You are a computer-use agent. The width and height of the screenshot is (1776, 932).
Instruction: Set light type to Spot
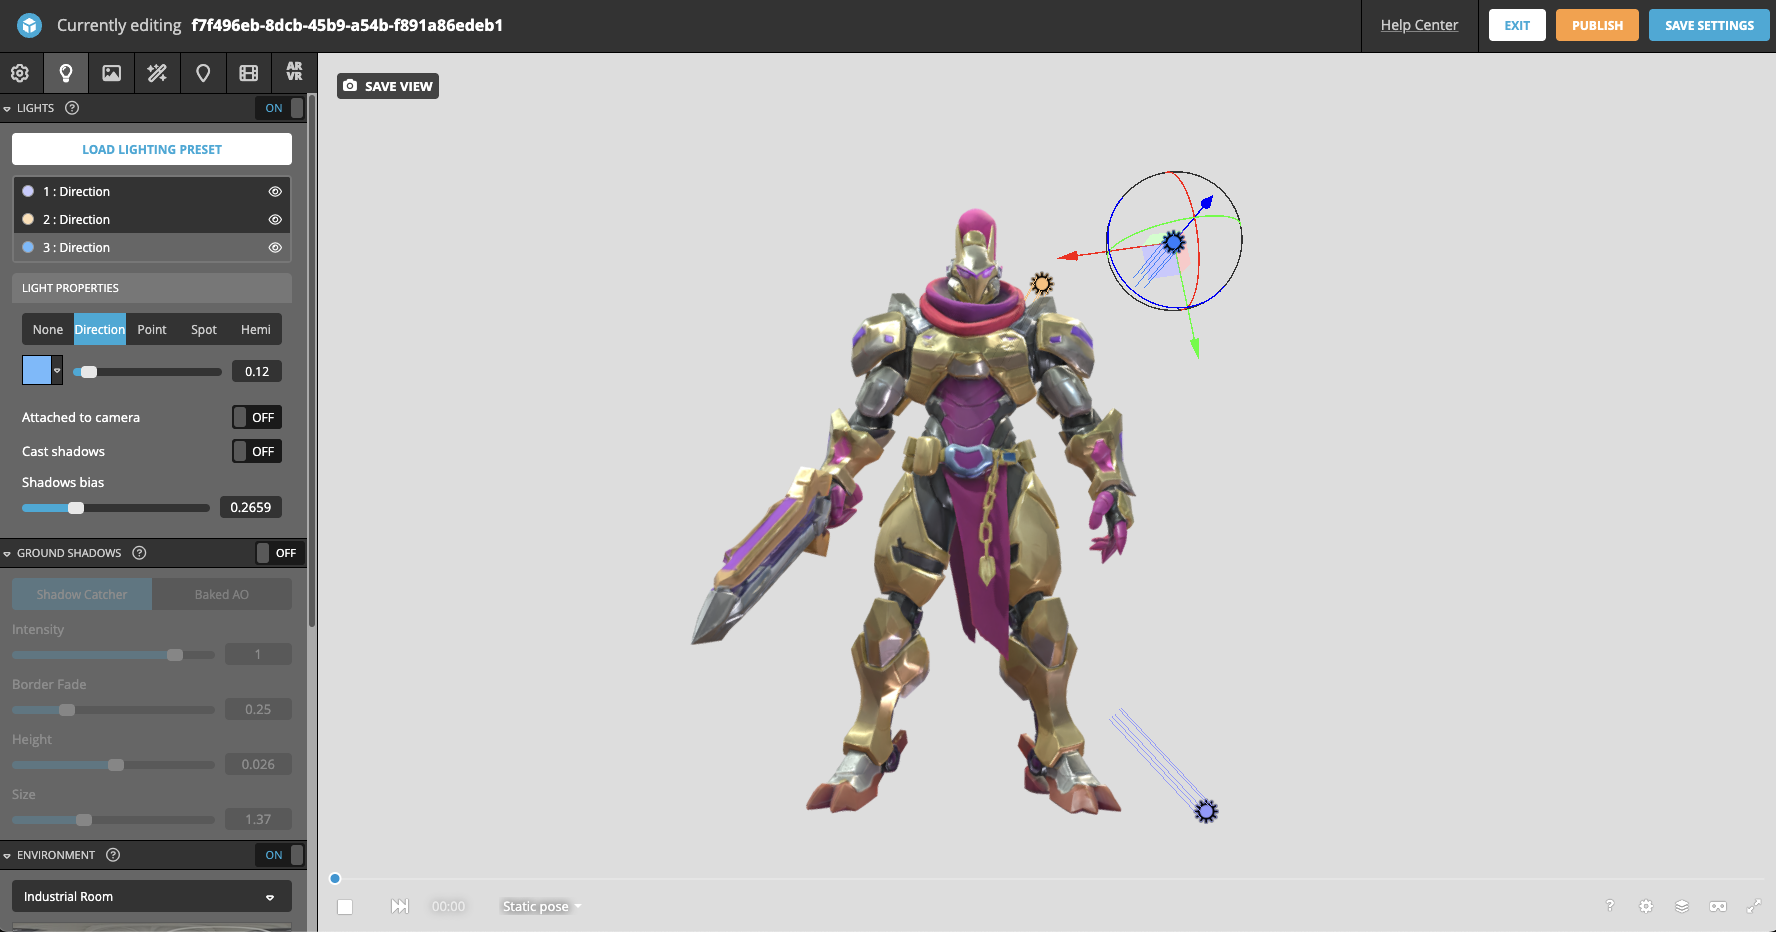[x=204, y=329]
